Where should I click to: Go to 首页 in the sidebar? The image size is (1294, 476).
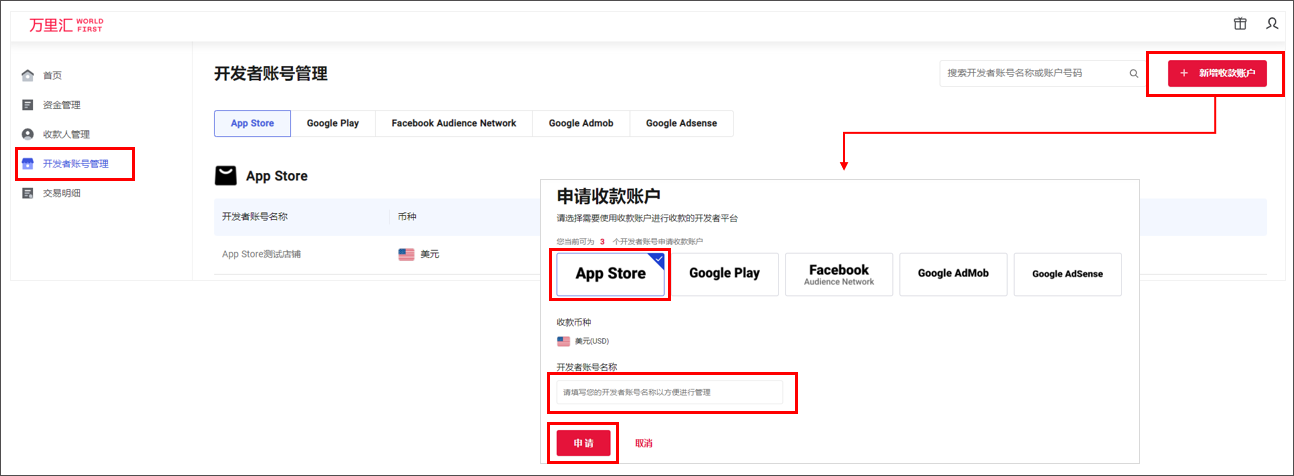(x=52, y=75)
